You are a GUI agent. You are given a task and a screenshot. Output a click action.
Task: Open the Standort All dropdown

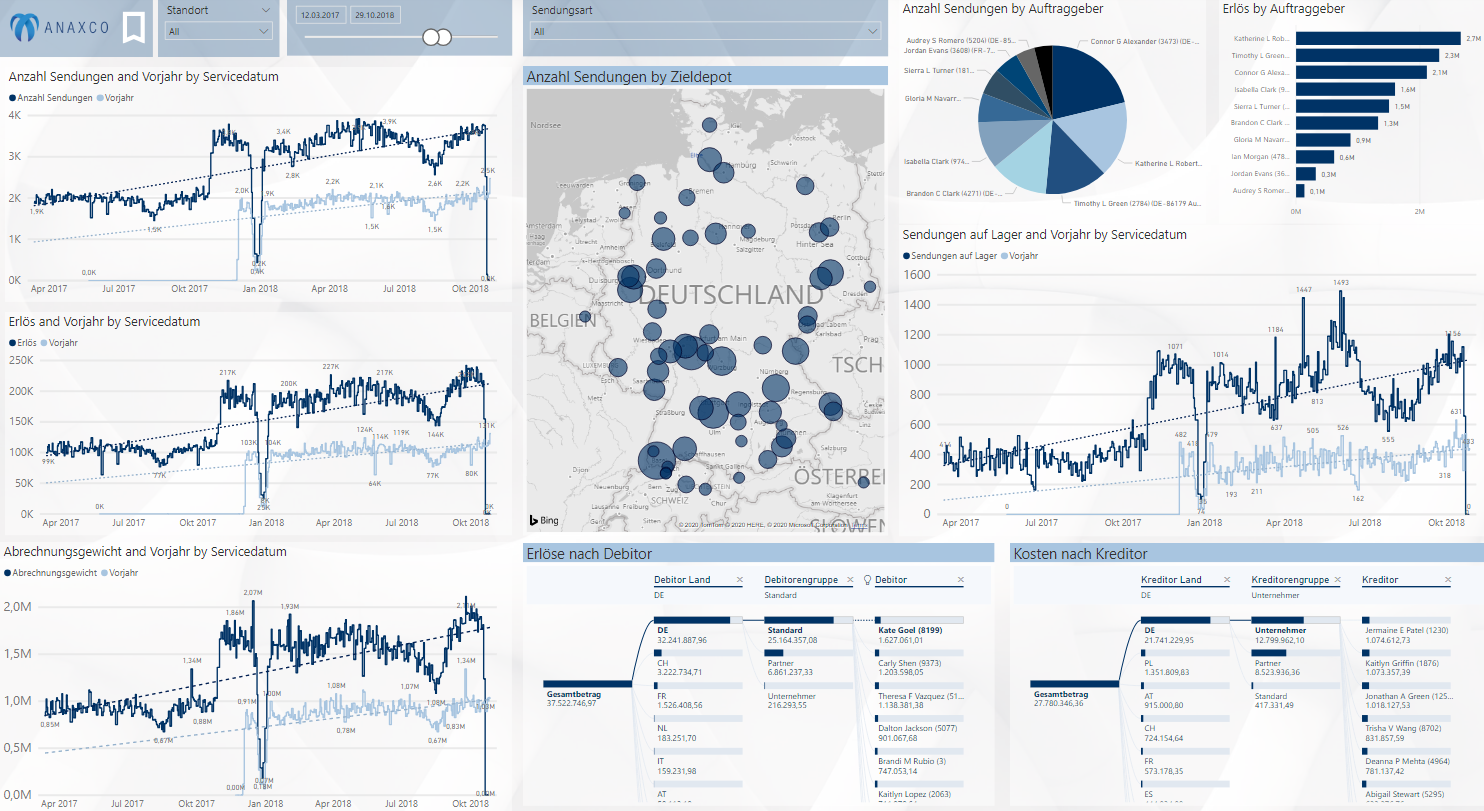pos(219,31)
